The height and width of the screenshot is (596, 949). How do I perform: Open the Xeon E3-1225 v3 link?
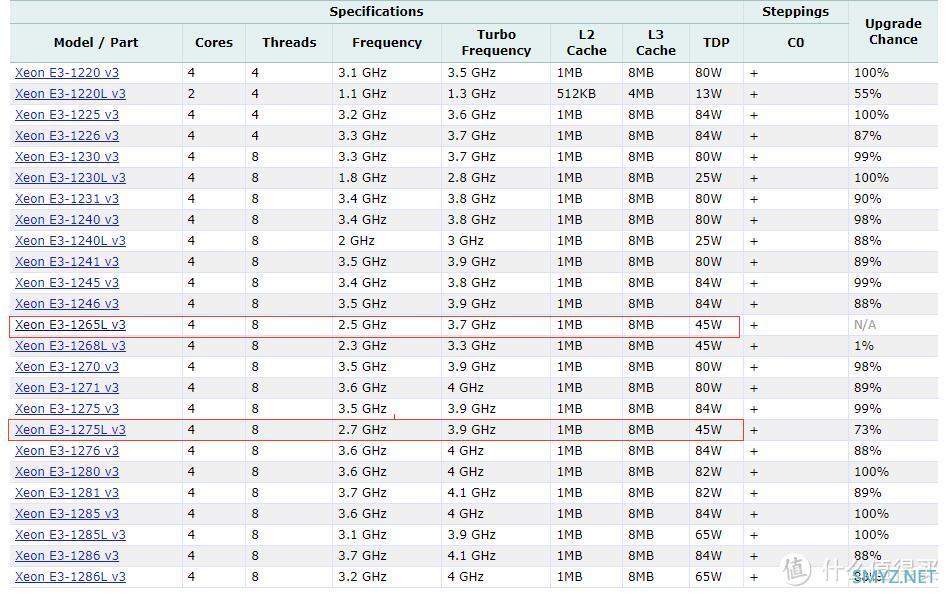point(67,114)
